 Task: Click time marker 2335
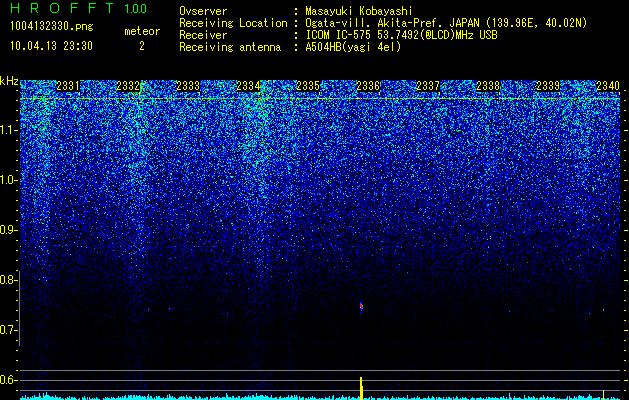click(308, 85)
